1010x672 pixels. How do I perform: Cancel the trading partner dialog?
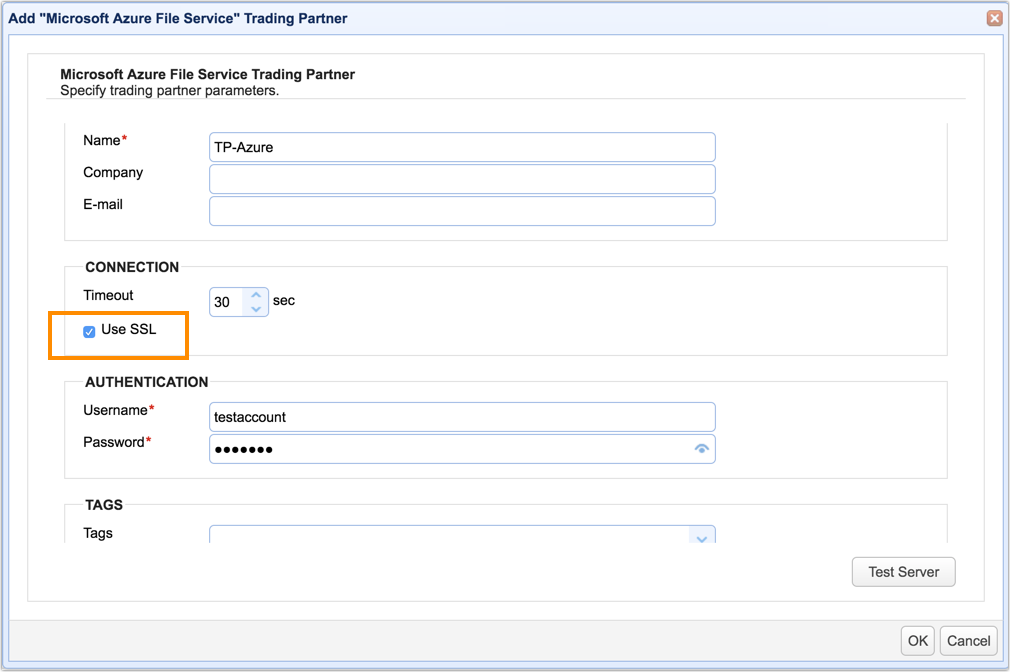coord(967,640)
